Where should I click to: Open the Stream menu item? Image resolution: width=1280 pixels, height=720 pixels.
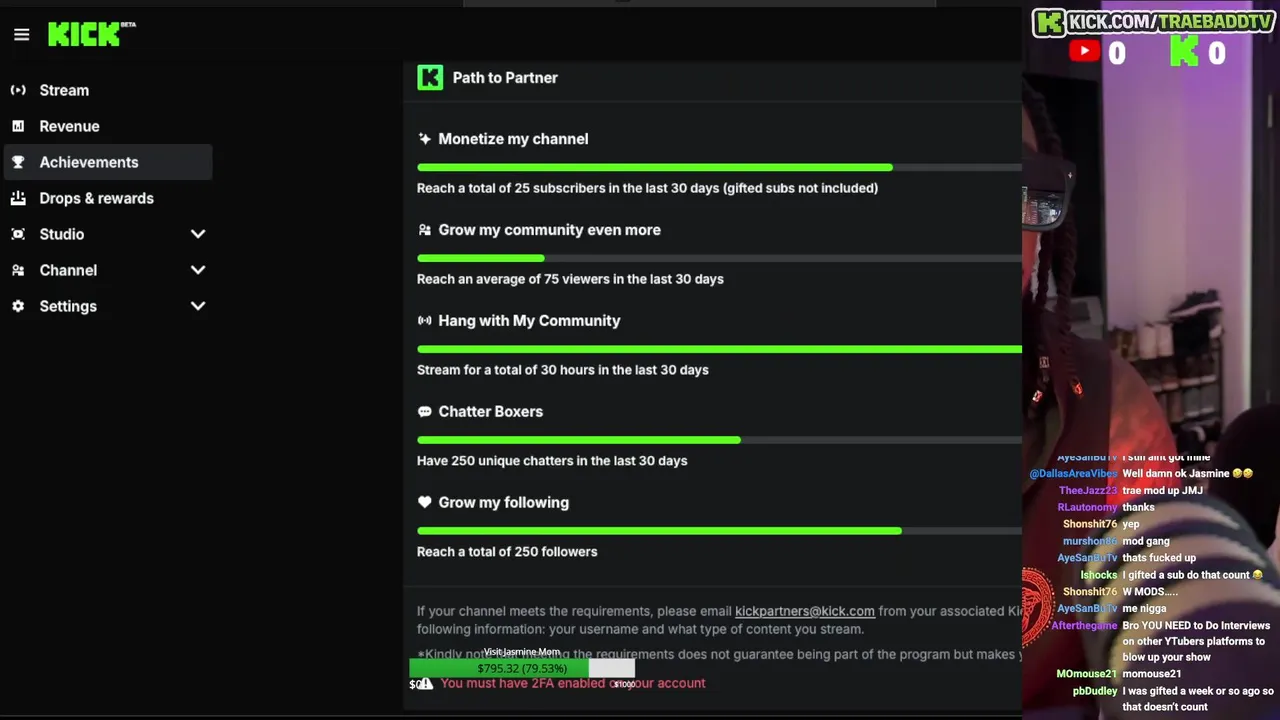(x=64, y=90)
